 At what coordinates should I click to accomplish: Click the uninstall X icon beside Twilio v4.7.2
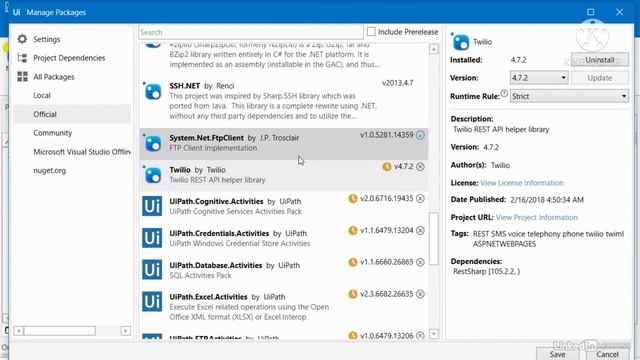click(420, 167)
